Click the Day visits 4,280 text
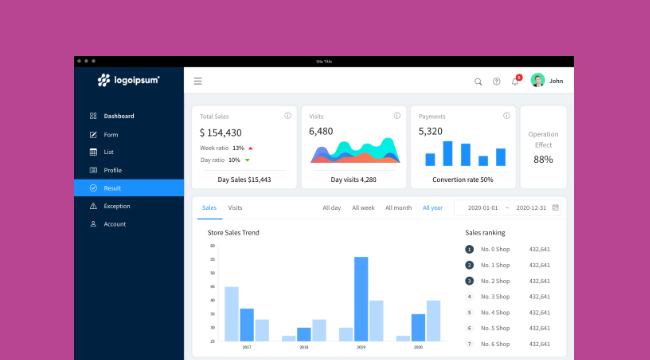This screenshot has width=650, height=360. pos(354,180)
